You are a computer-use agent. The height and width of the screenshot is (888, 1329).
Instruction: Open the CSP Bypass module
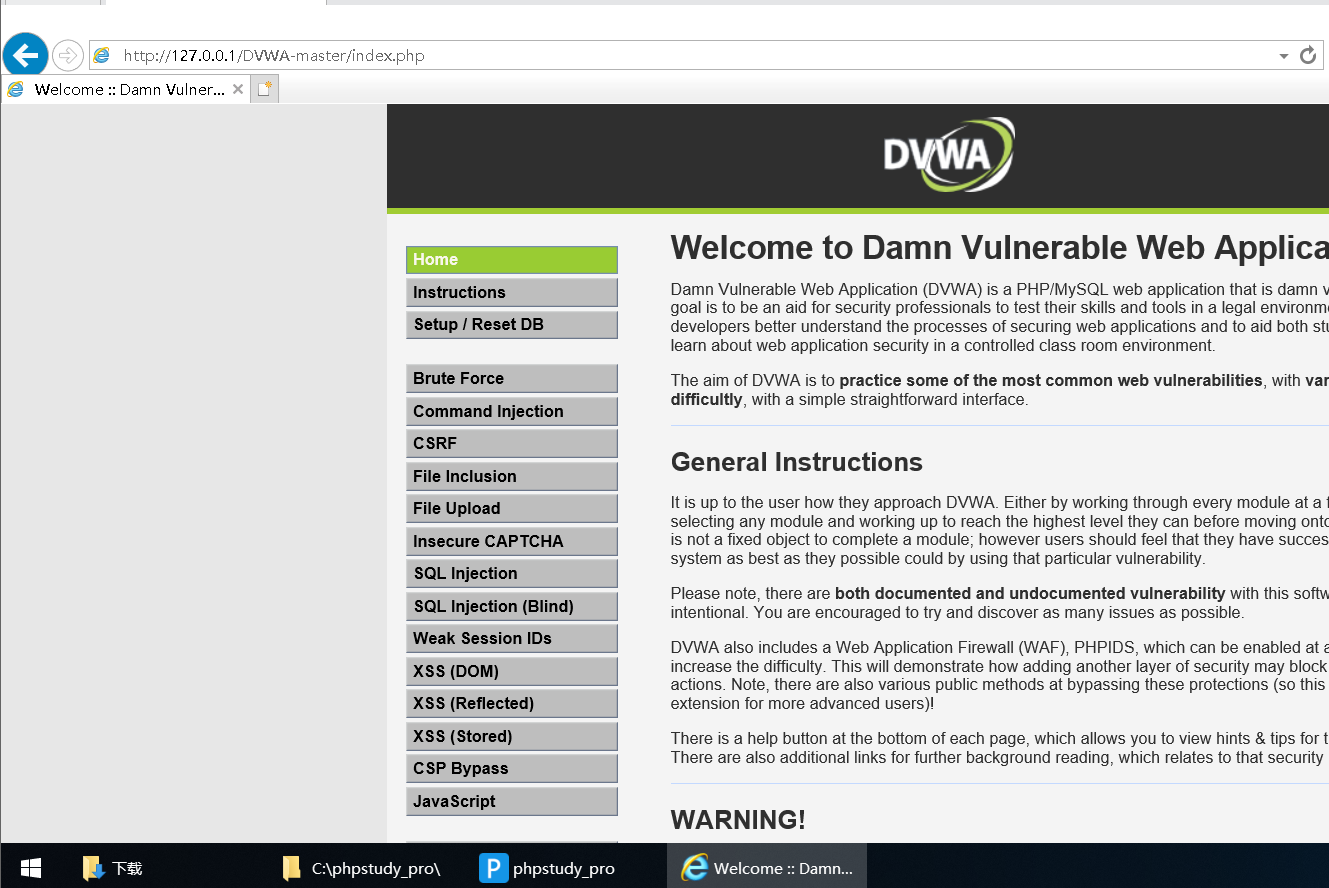coord(512,769)
